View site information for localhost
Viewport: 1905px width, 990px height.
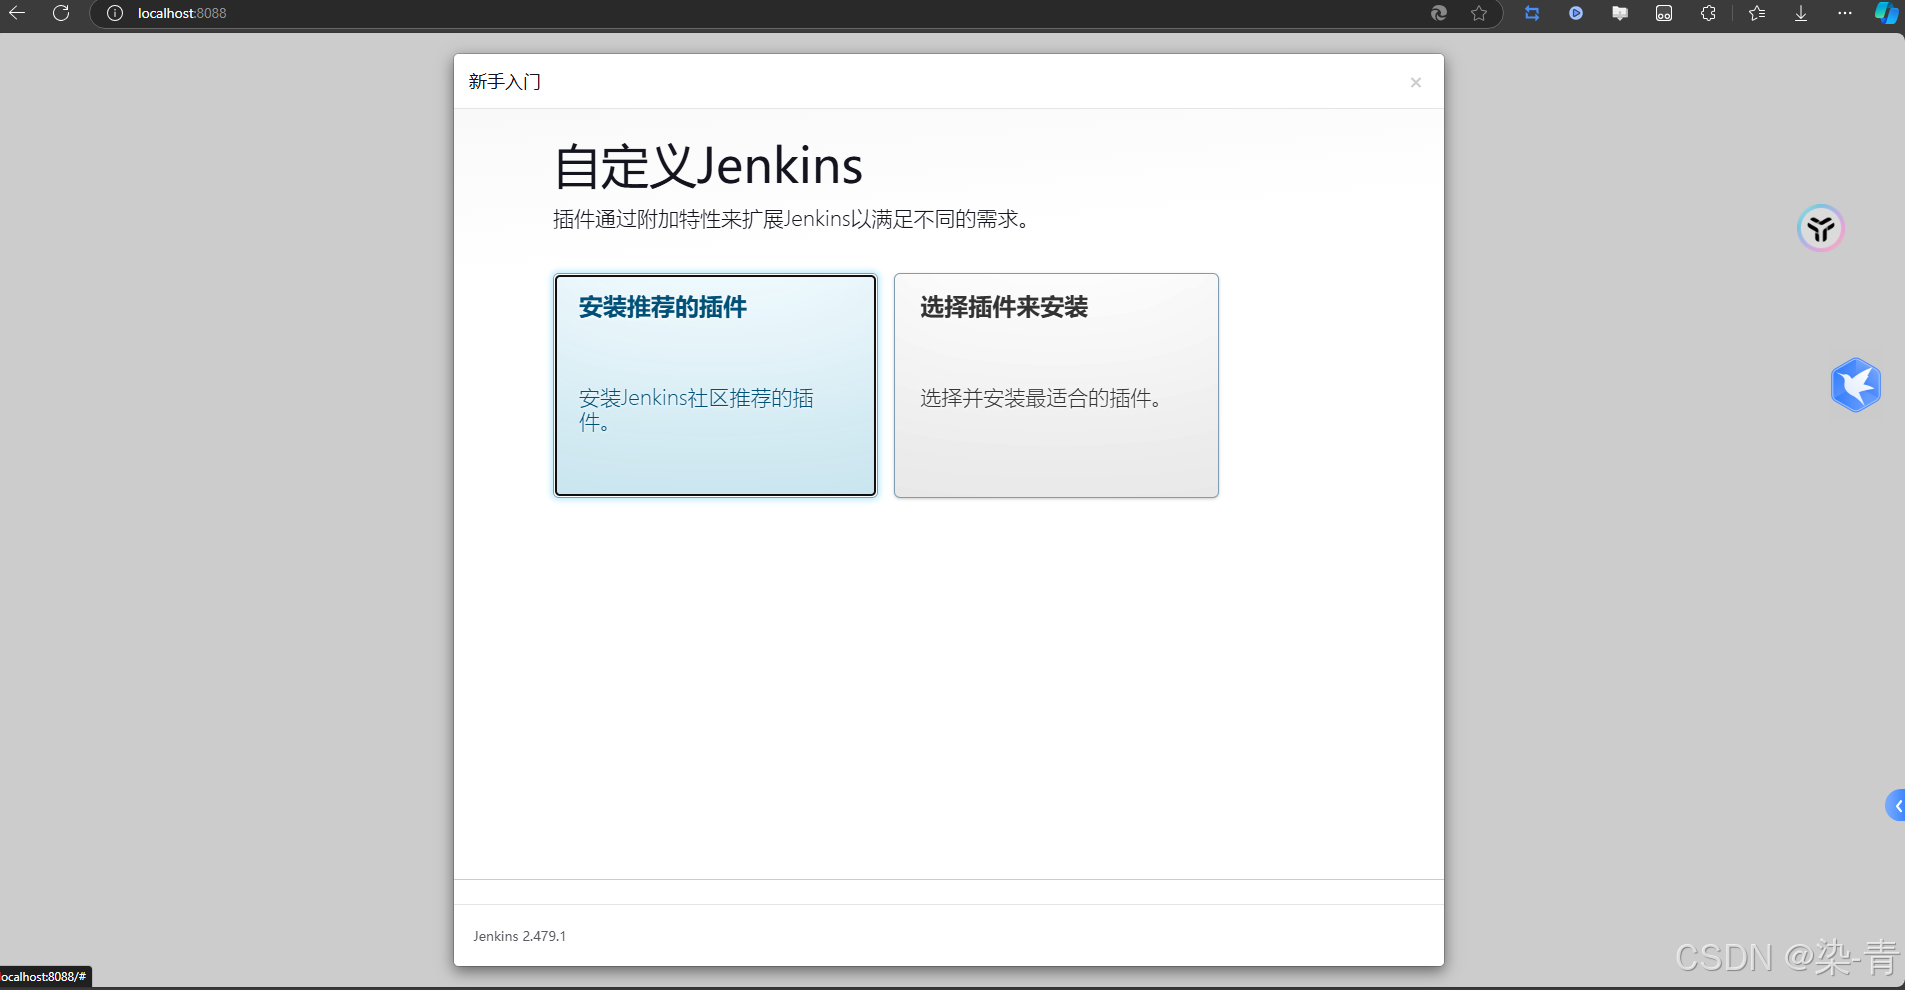pyautogui.click(x=115, y=13)
